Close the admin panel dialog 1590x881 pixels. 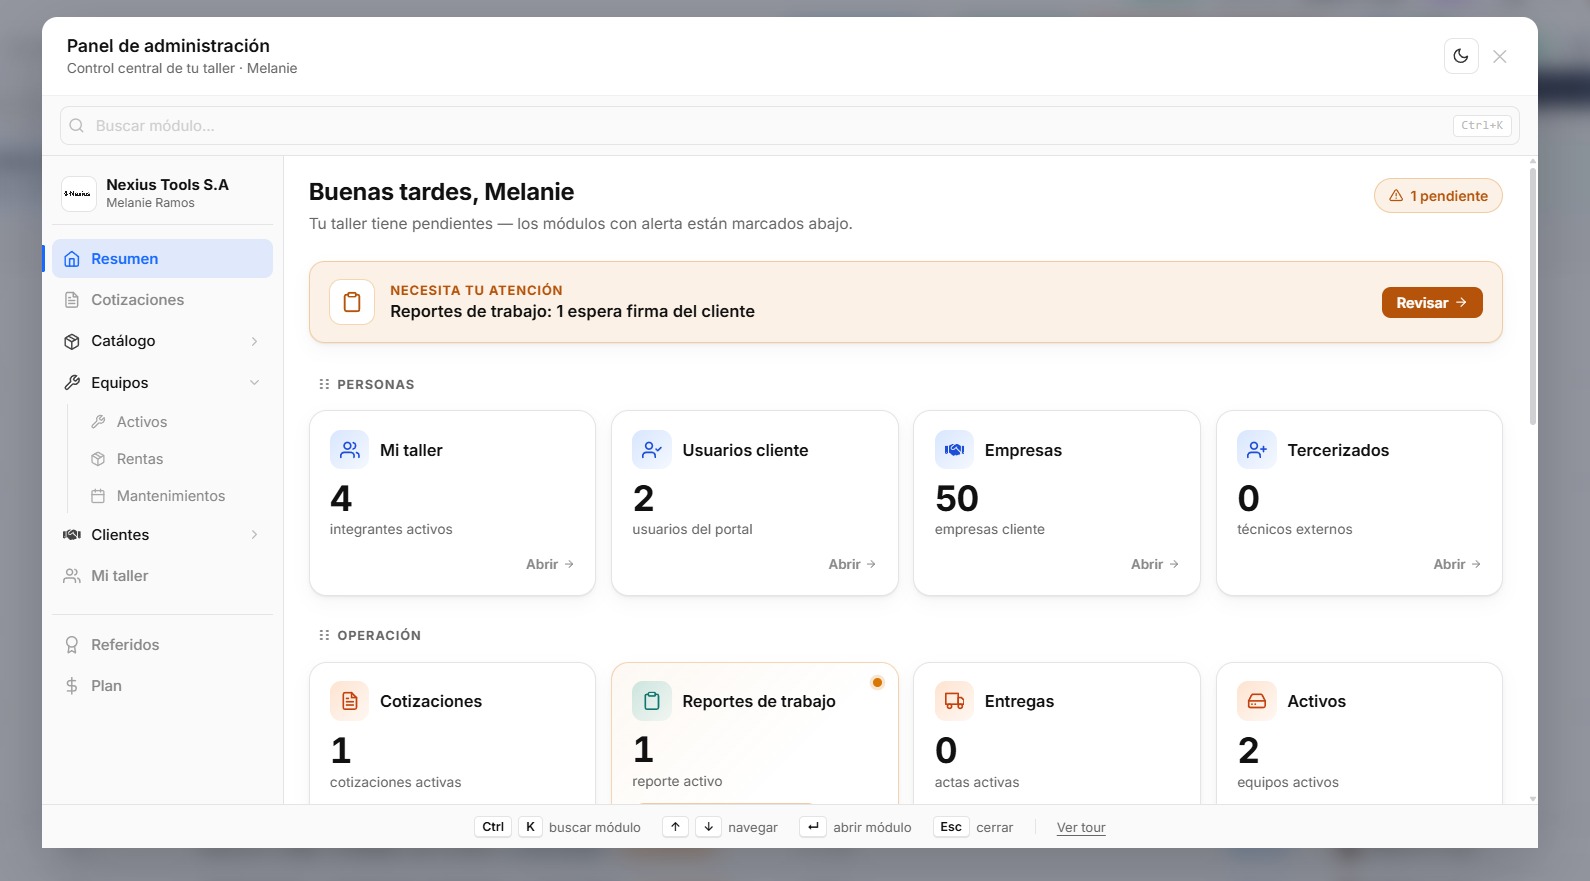coord(1500,56)
